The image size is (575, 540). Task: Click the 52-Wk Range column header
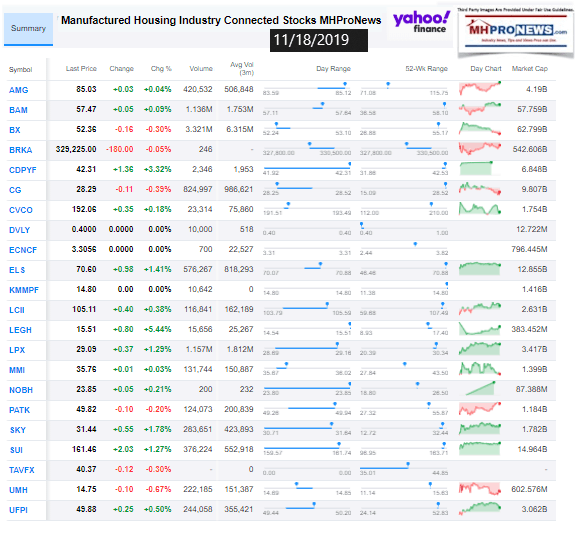(426, 69)
